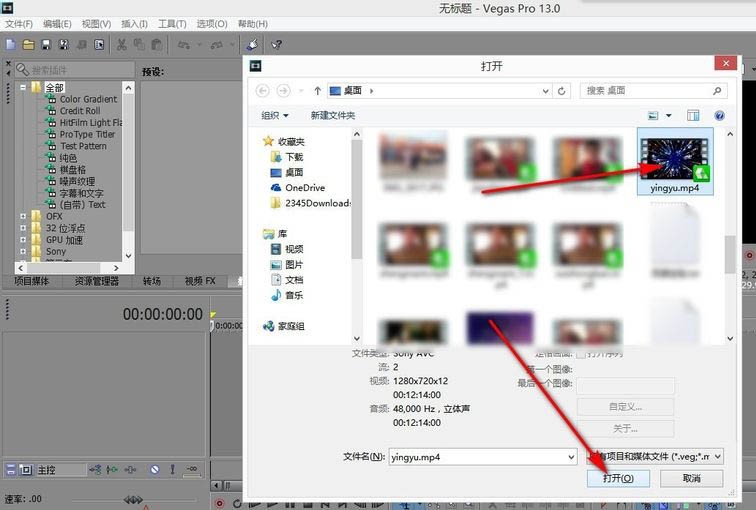
Task: Click the track Mute icon
Action: pos(154,469)
